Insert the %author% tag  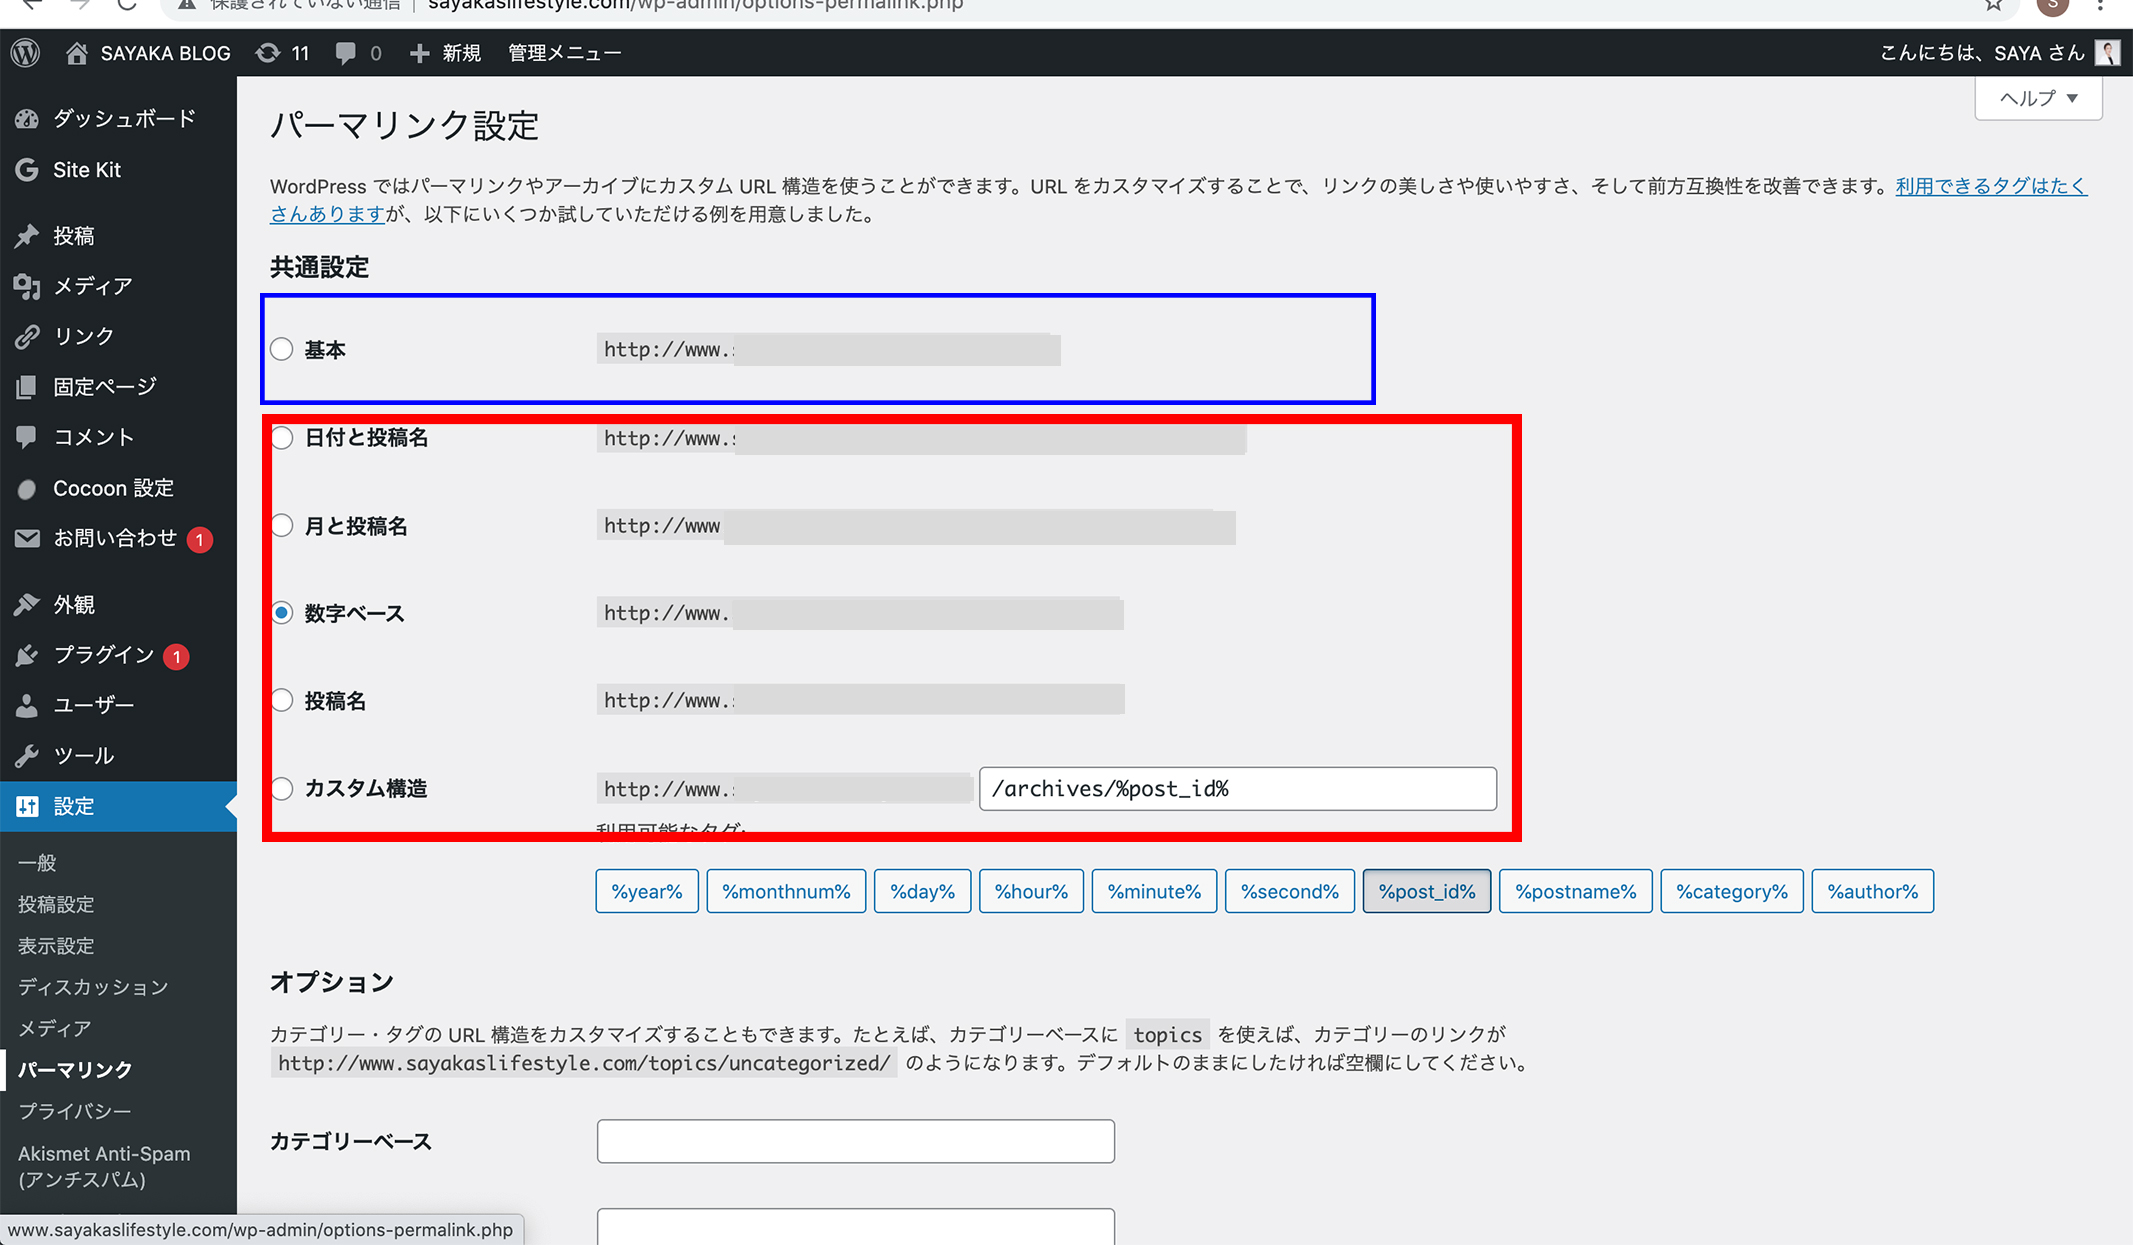tap(1872, 891)
